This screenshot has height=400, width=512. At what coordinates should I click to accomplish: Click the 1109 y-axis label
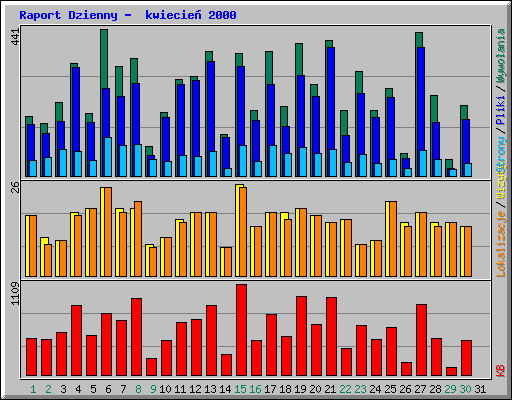click(16, 293)
